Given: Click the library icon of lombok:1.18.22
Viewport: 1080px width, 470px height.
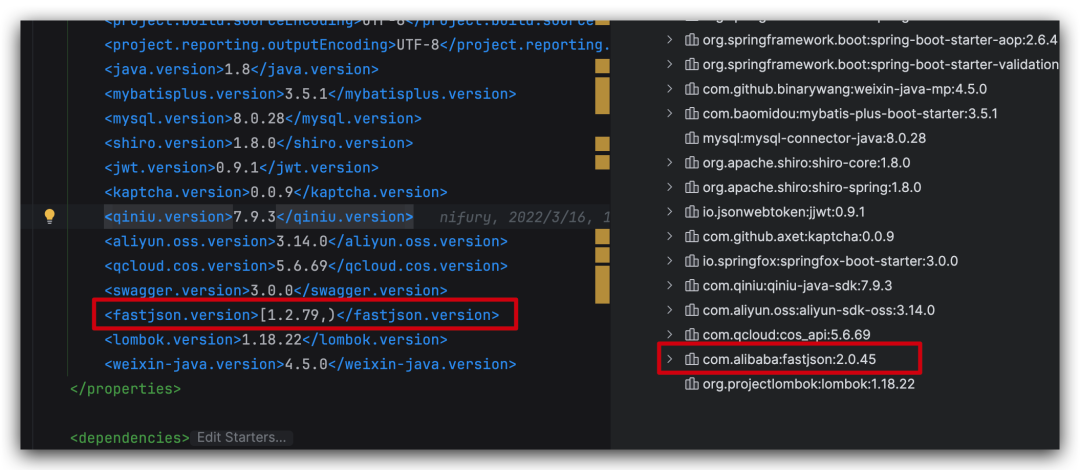Looking at the screenshot, I should click(692, 384).
